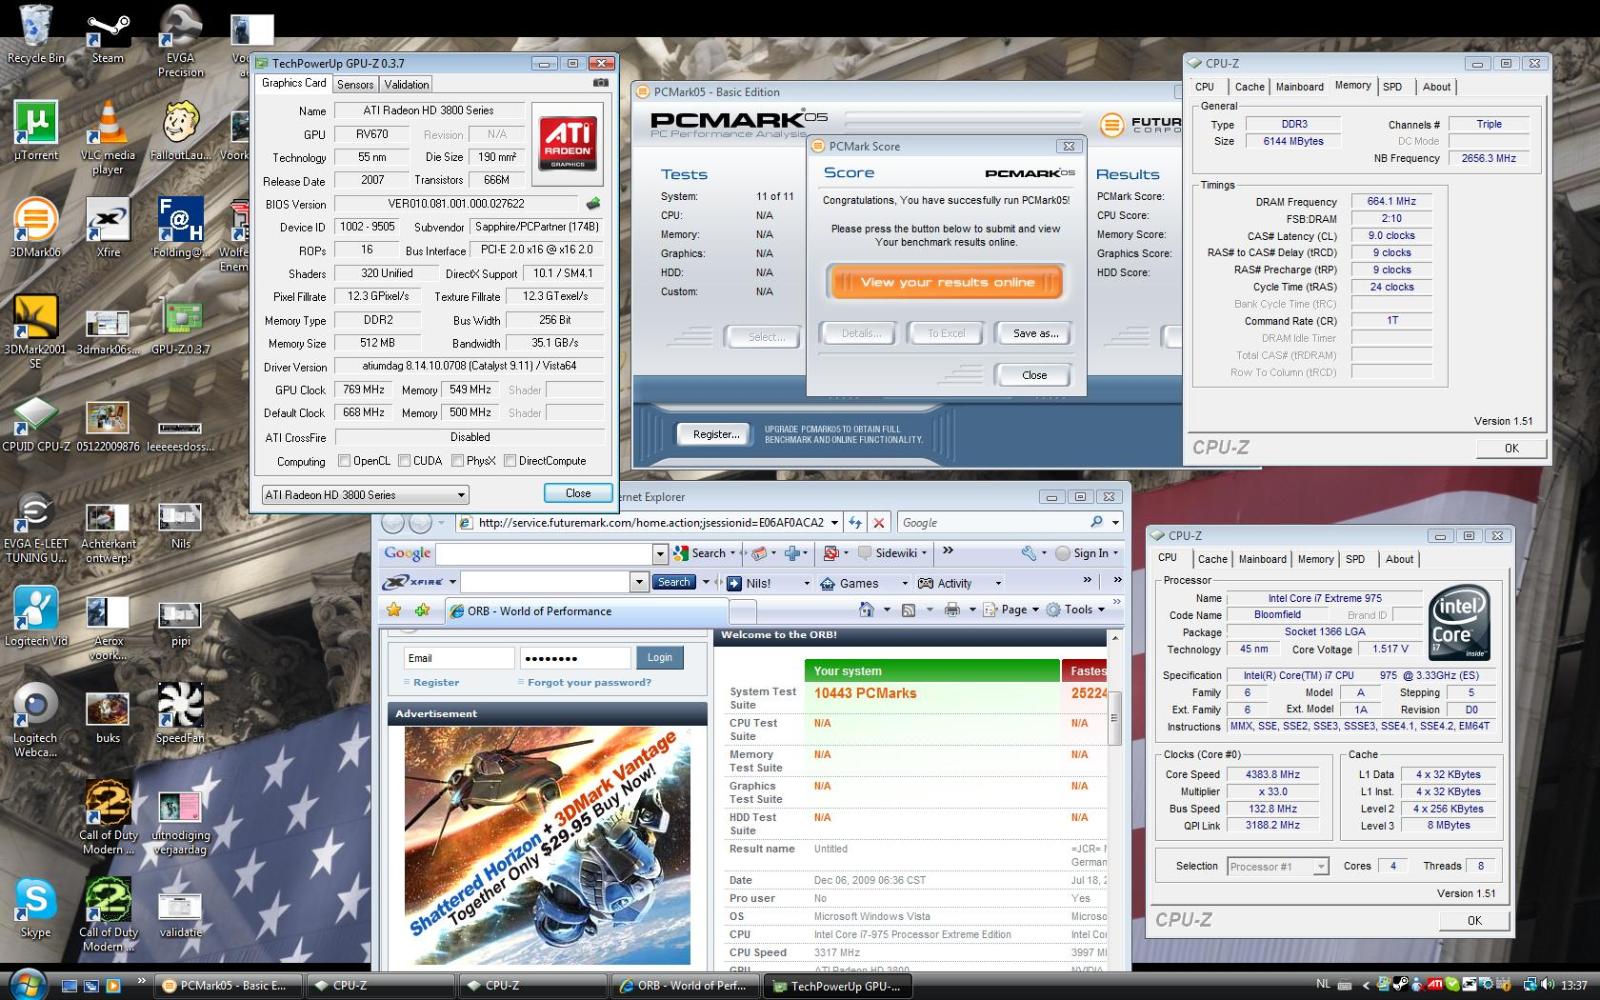Click the ORB page Register link

436,683
